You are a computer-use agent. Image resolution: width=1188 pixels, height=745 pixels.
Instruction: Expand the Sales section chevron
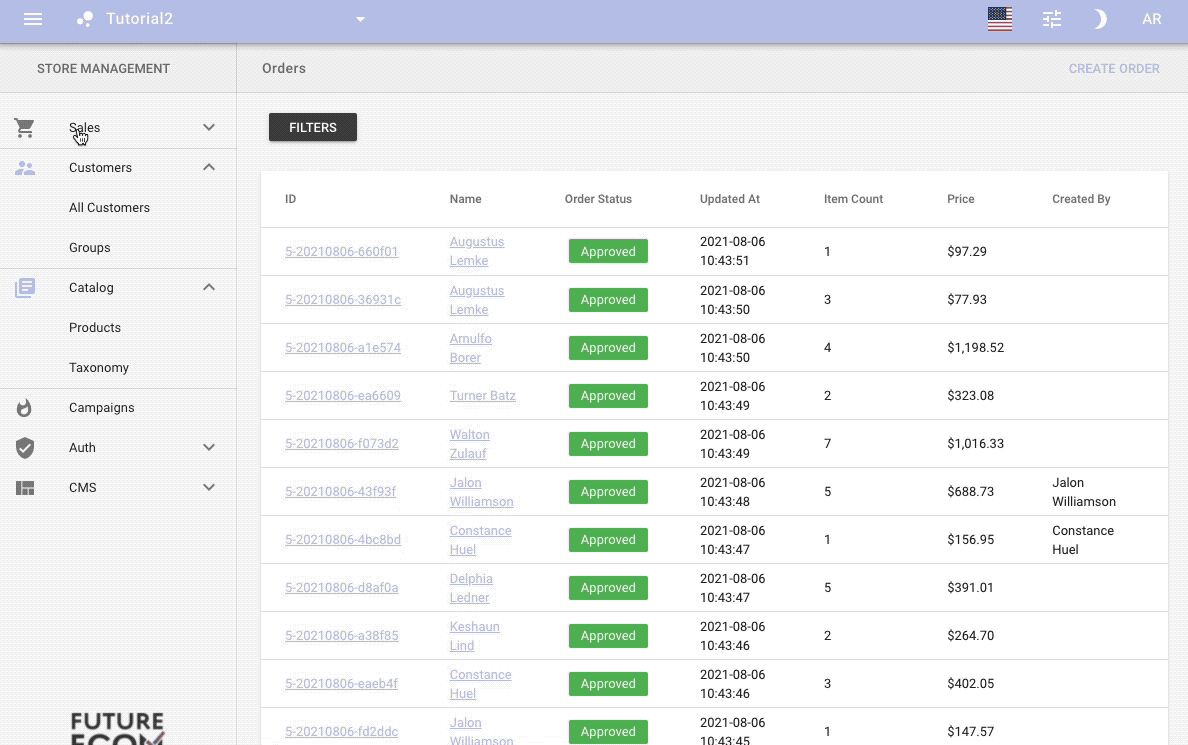pyautogui.click(x=209, y=127)
